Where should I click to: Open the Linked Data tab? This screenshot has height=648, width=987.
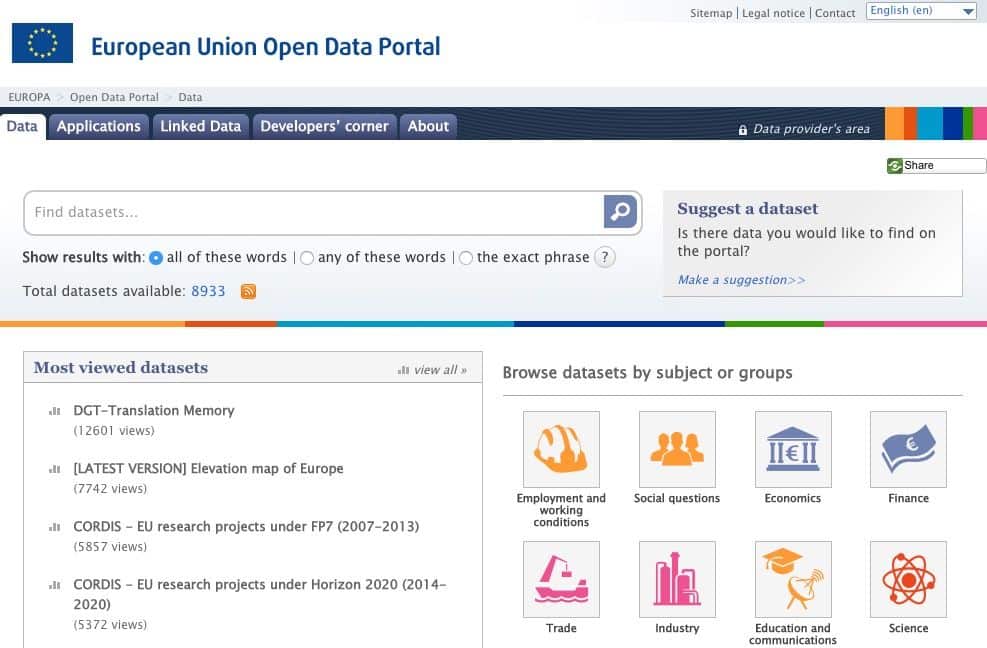201,127
